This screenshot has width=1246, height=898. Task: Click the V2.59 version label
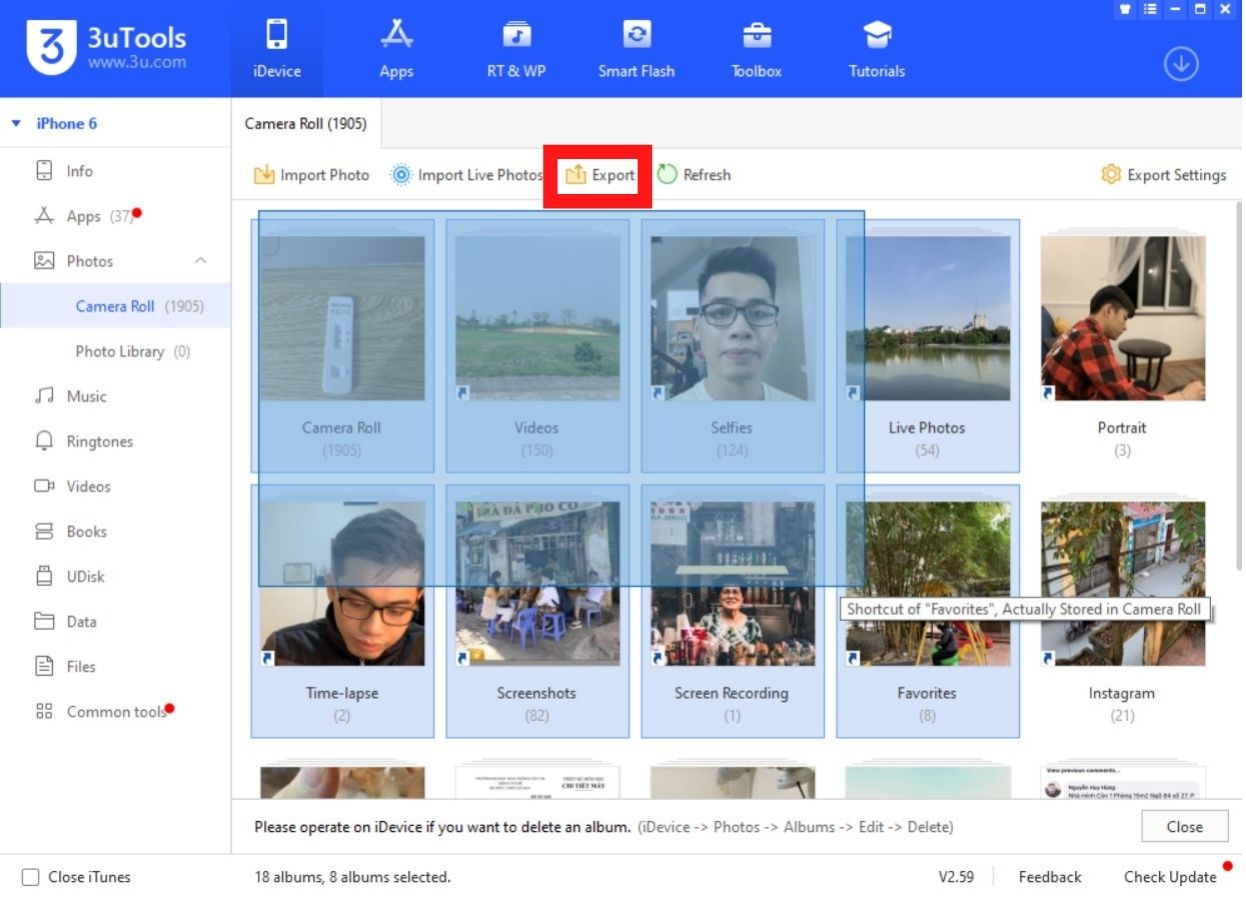click(956, 877)
